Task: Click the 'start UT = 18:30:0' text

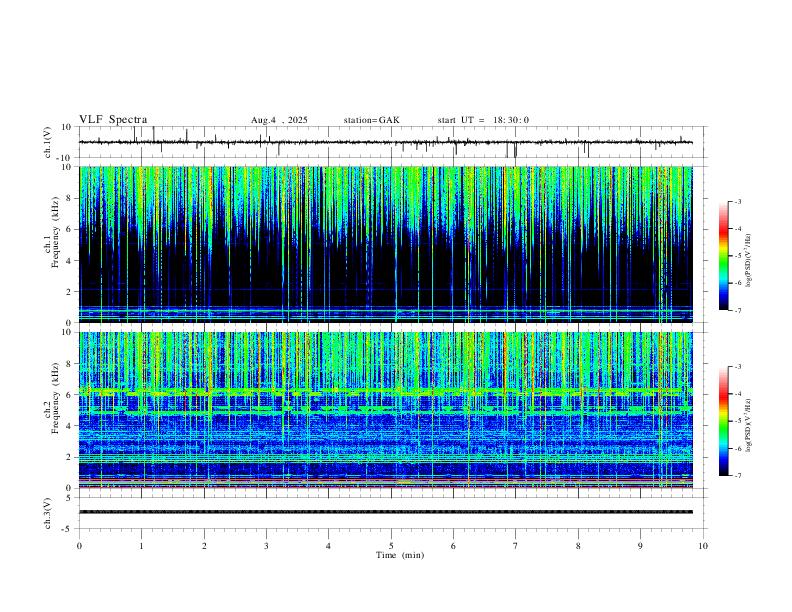Action: pos(483,120)
